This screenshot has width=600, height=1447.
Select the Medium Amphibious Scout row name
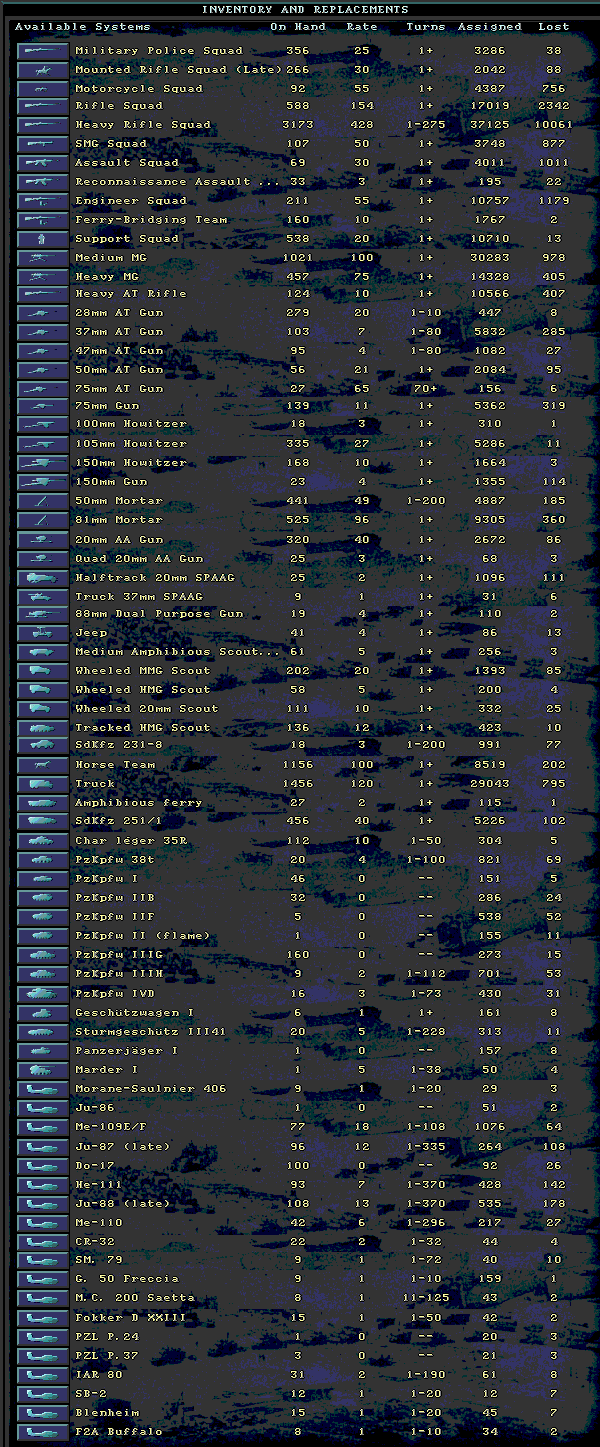coord(178,652)
